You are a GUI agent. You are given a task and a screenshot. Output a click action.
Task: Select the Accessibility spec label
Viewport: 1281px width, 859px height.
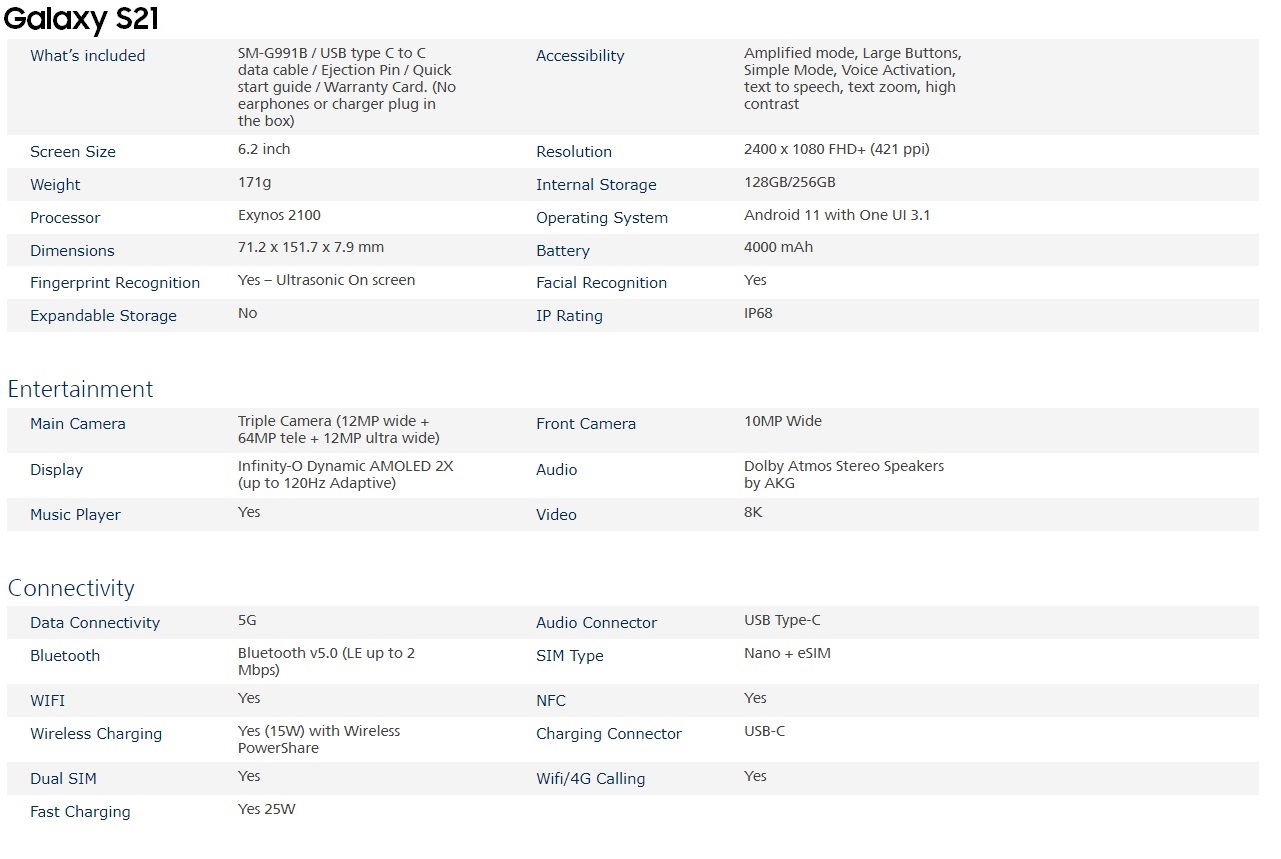tap(580, 56)
